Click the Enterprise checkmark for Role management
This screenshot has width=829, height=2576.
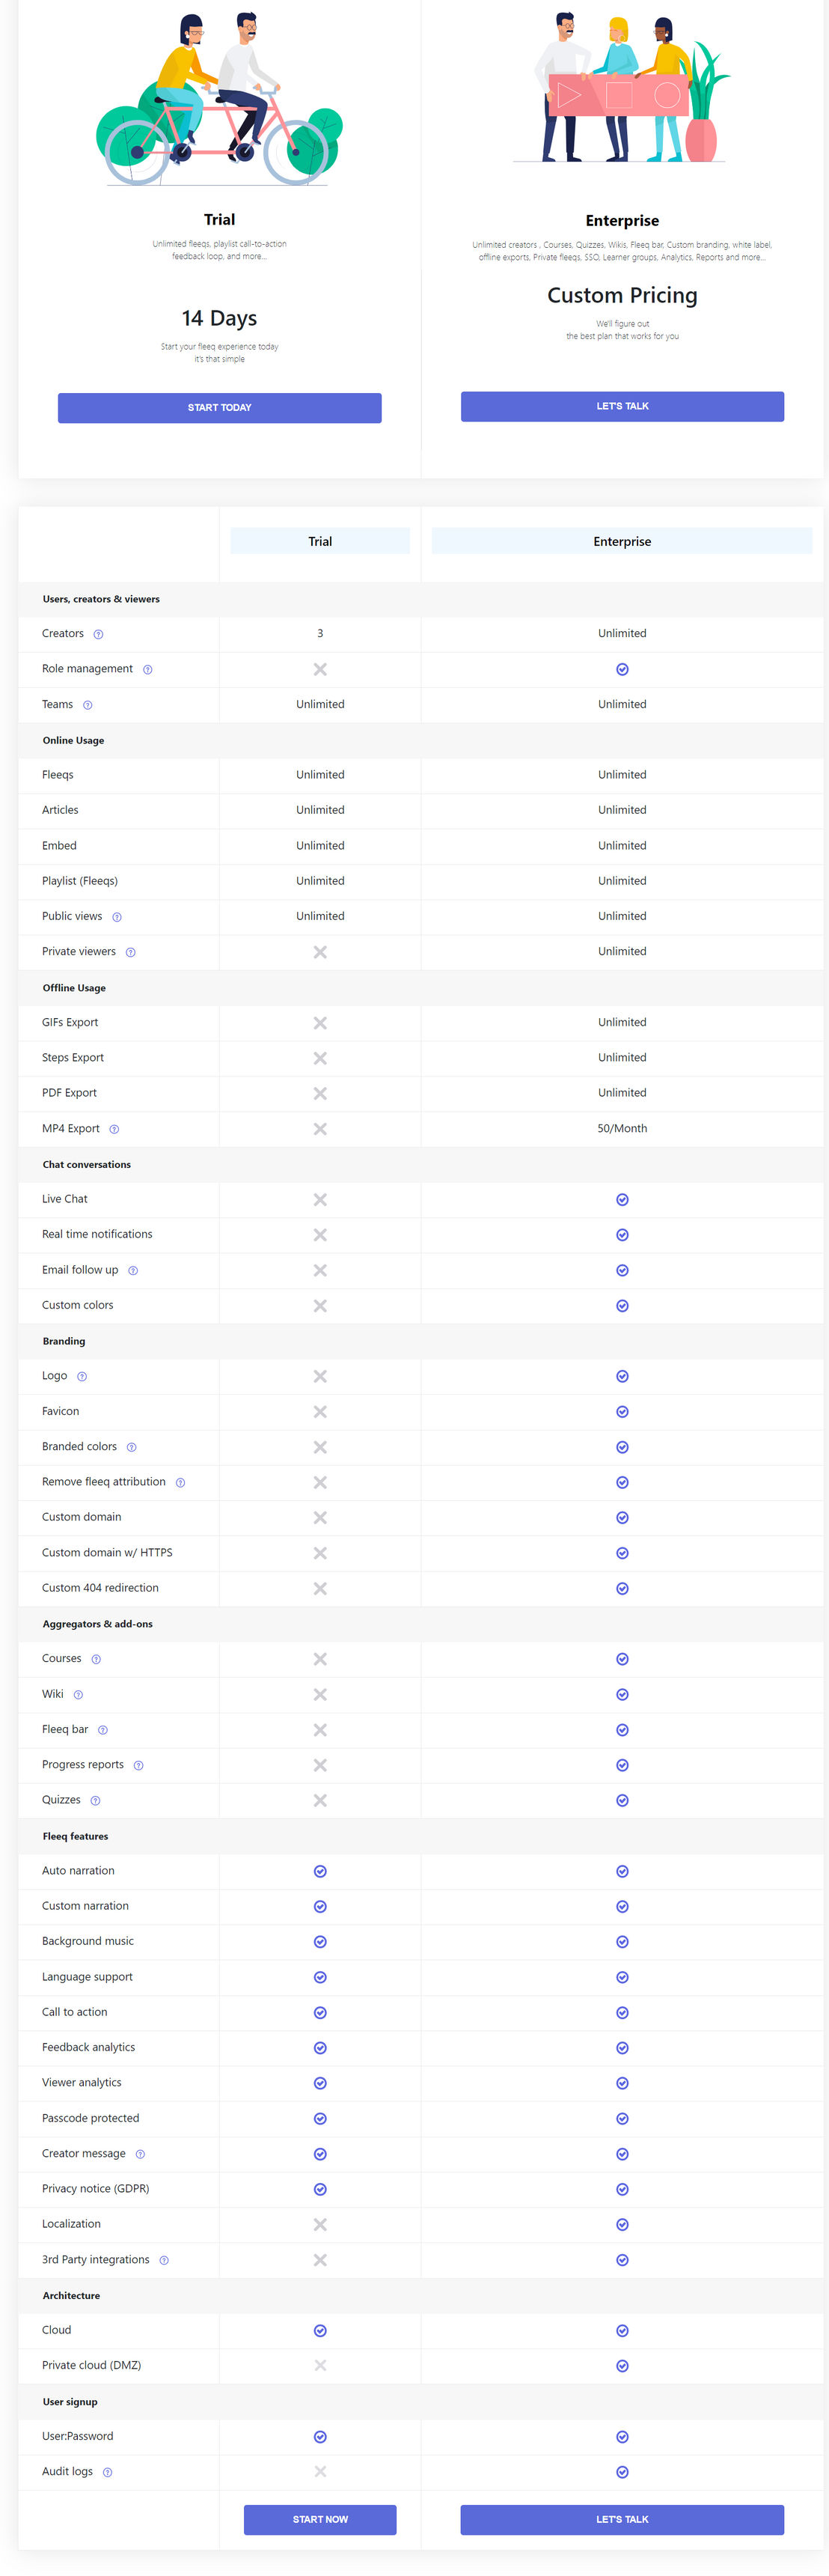click(622, 669)
